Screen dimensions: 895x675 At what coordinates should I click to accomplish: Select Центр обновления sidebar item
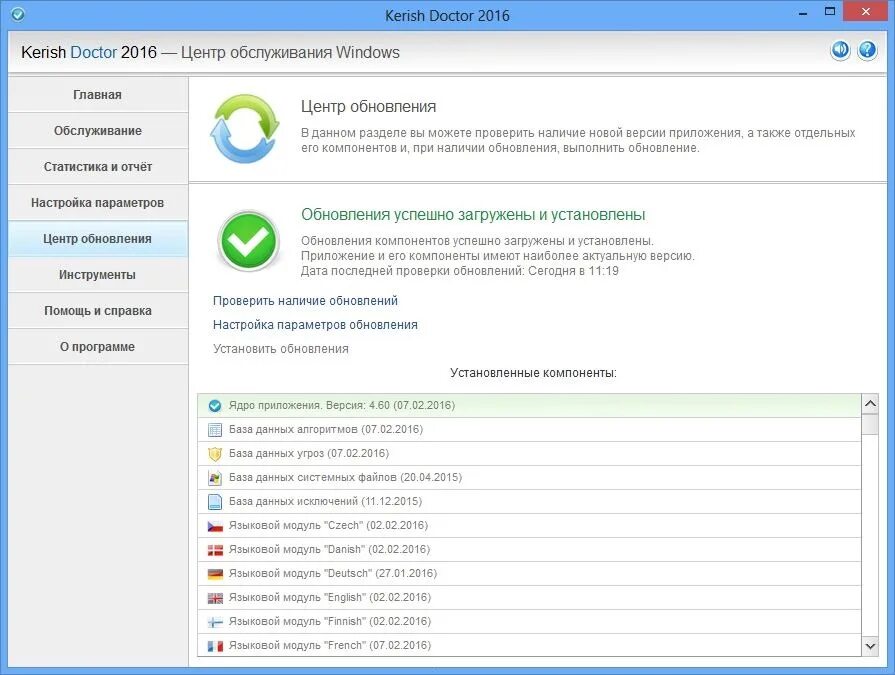click(x=98, y=239)
